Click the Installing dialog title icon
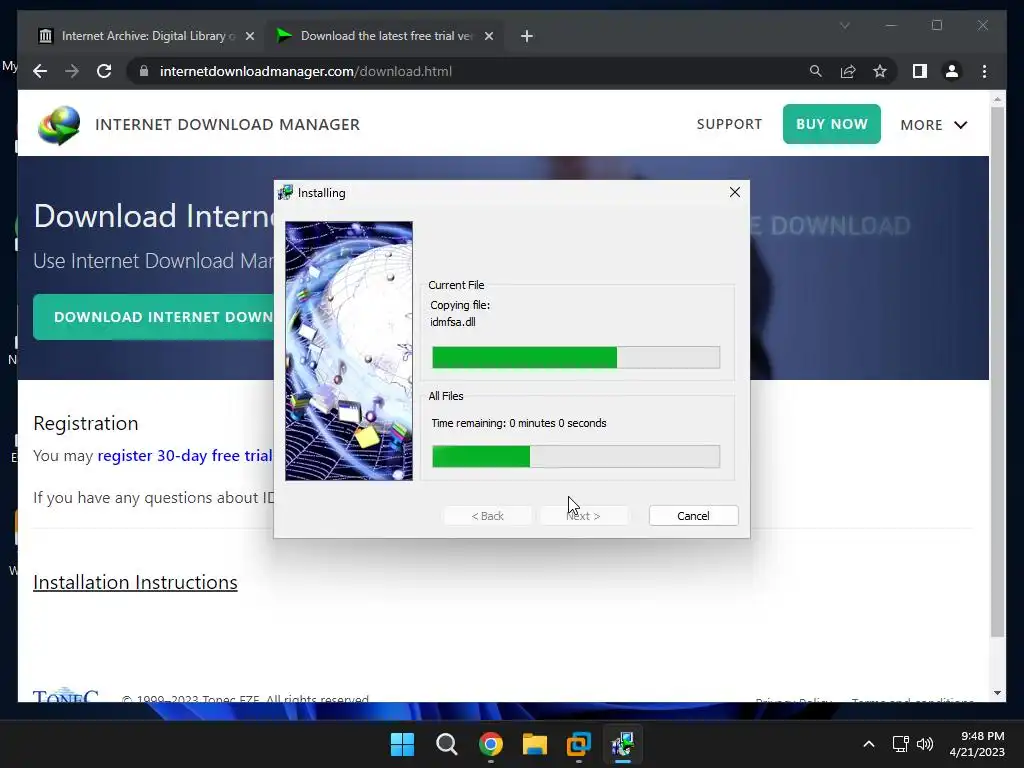 click(285, 193)
